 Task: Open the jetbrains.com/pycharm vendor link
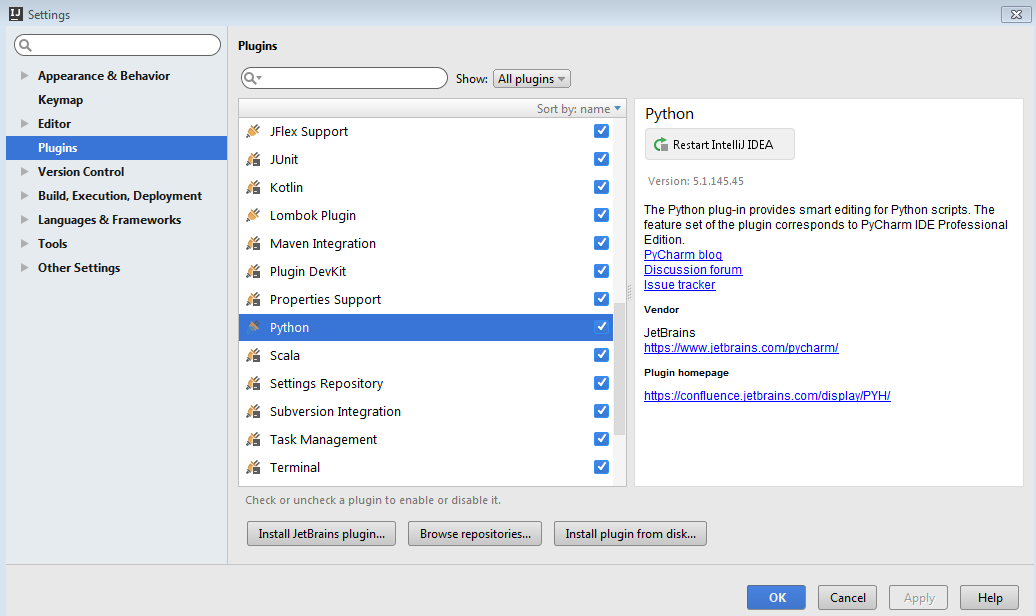[x=741, y=348]
